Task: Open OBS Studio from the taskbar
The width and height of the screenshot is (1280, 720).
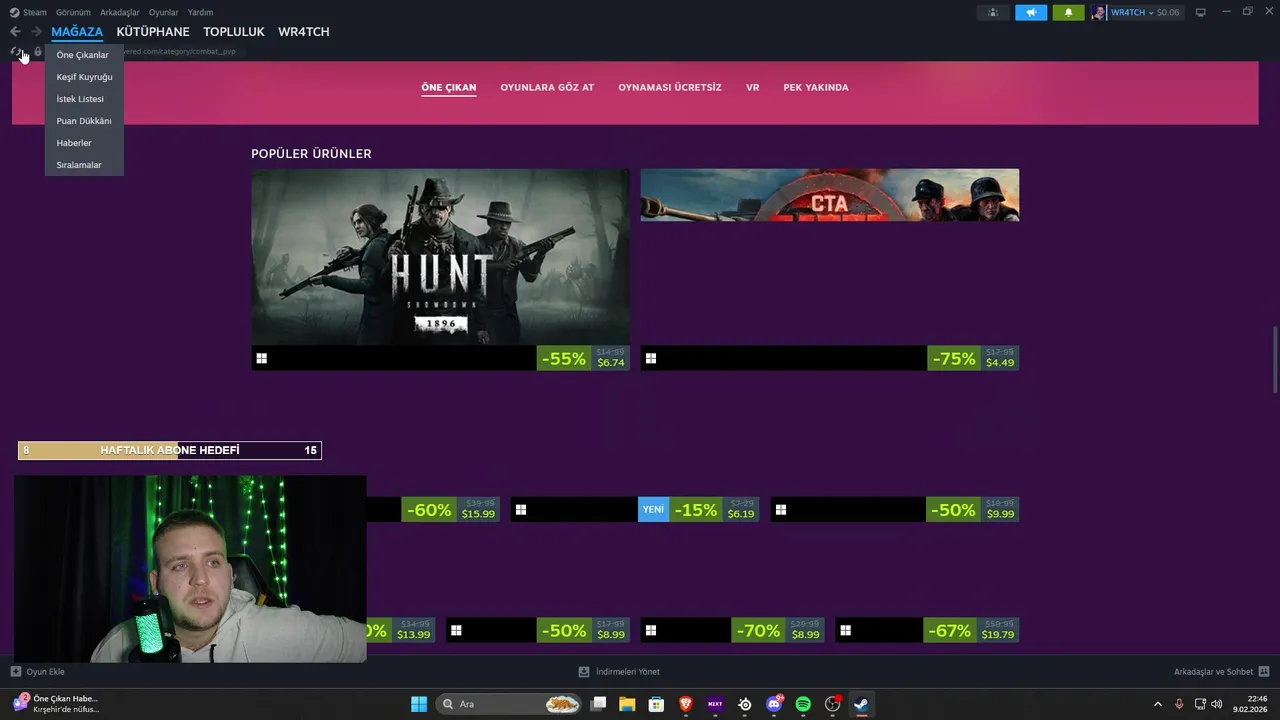Action: (x=833, y=704)
